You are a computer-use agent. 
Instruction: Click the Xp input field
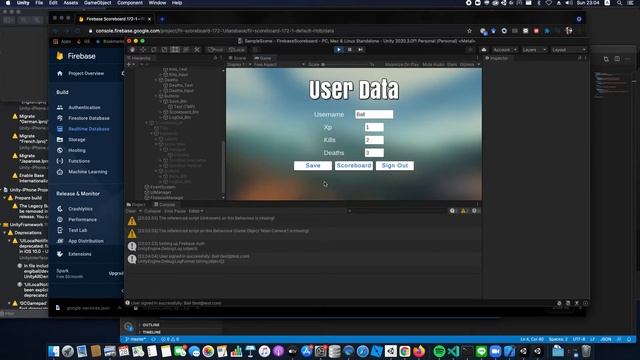point(374,127)
